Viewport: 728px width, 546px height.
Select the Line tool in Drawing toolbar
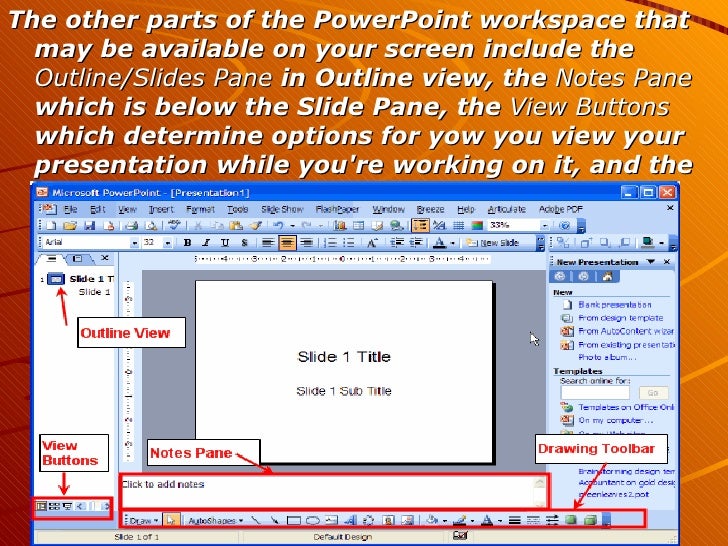(256, 520)
